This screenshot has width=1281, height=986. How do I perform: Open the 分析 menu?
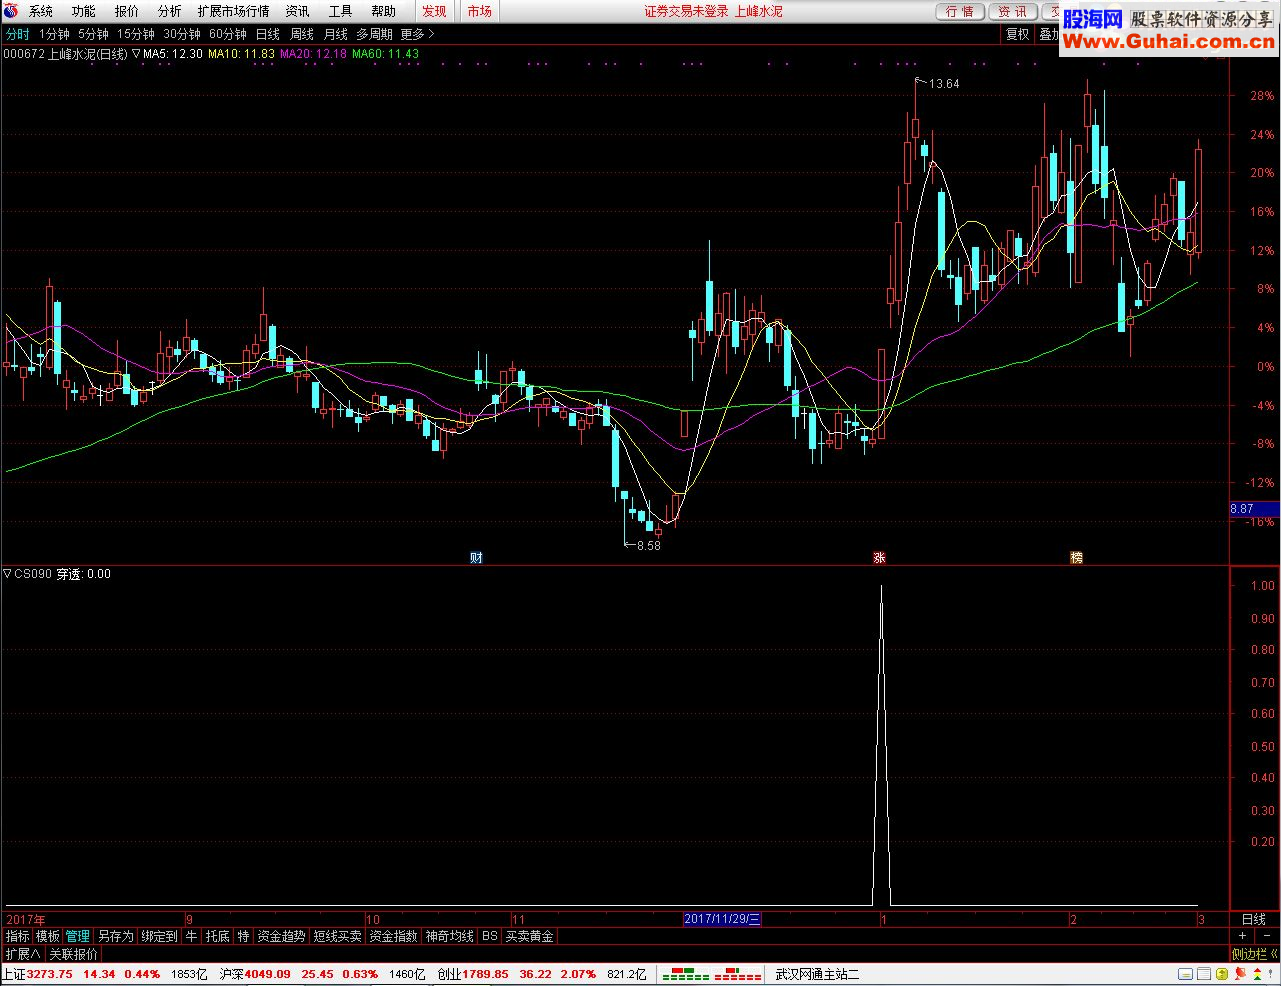click(x=170, y=11)
